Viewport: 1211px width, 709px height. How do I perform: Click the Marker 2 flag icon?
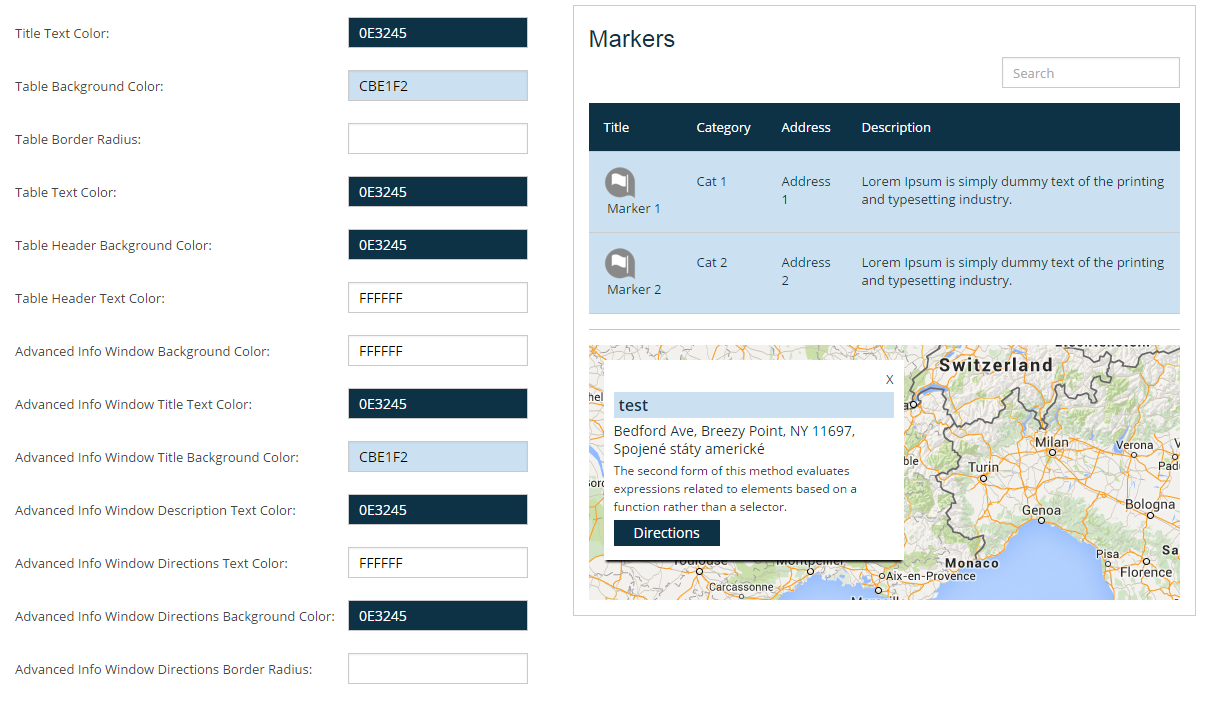coord(620,264)
